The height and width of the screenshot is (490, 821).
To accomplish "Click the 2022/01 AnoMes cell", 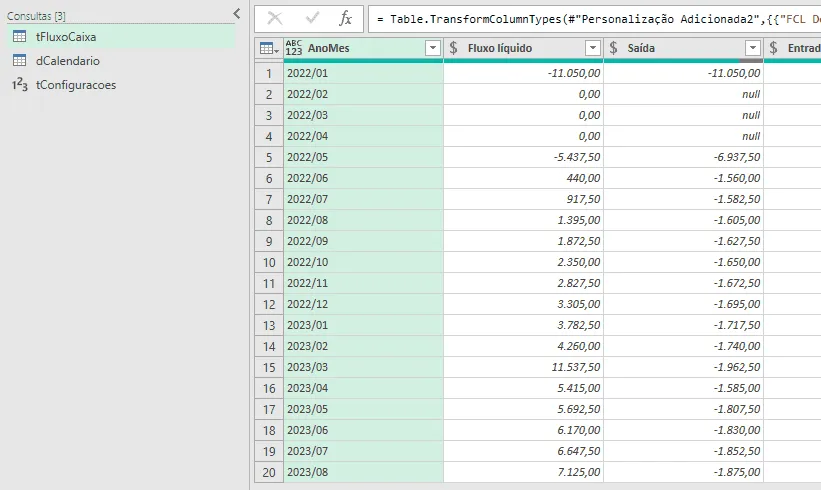I will click(363, 73).
